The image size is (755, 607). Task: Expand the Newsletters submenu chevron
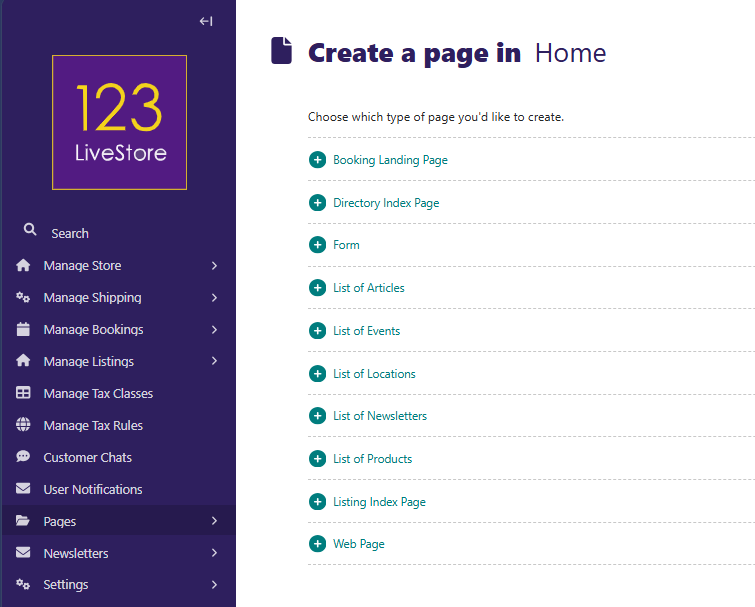214,553
